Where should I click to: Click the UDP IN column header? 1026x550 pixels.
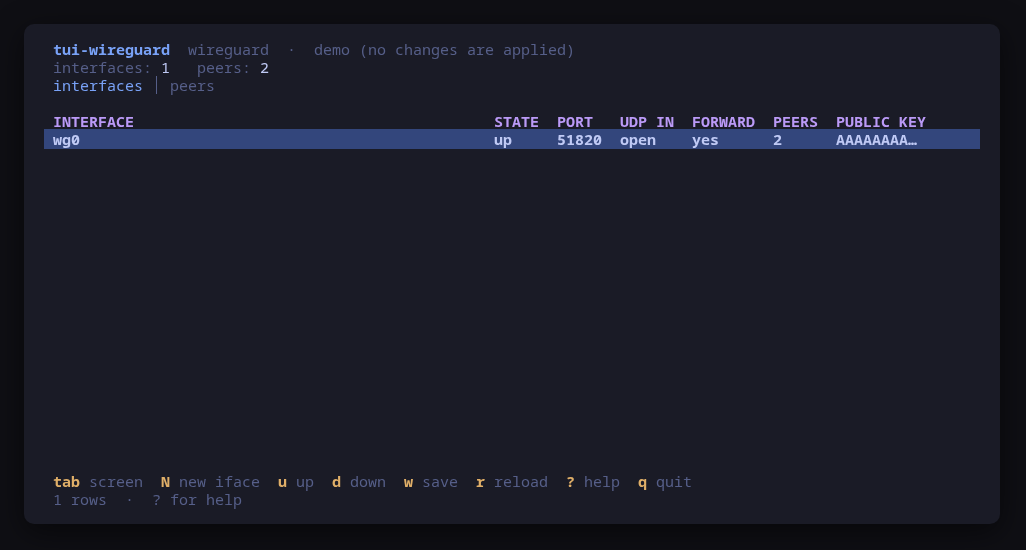point(646,122)
